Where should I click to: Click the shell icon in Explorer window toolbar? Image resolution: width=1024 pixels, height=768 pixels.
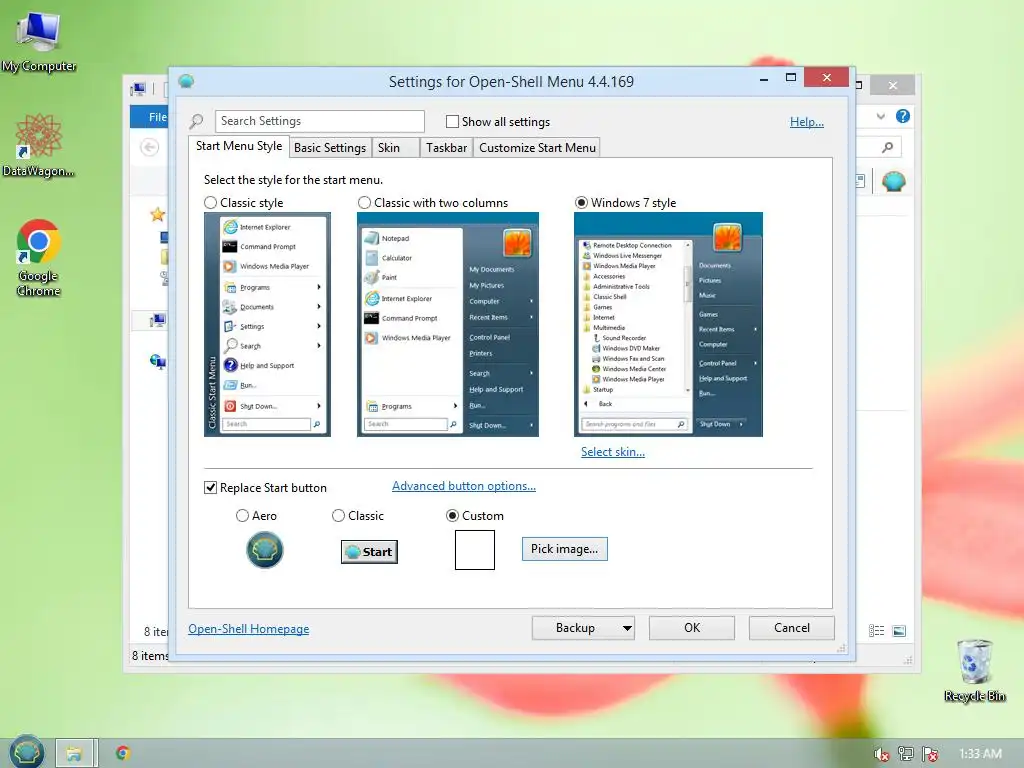tap(893, 181)
